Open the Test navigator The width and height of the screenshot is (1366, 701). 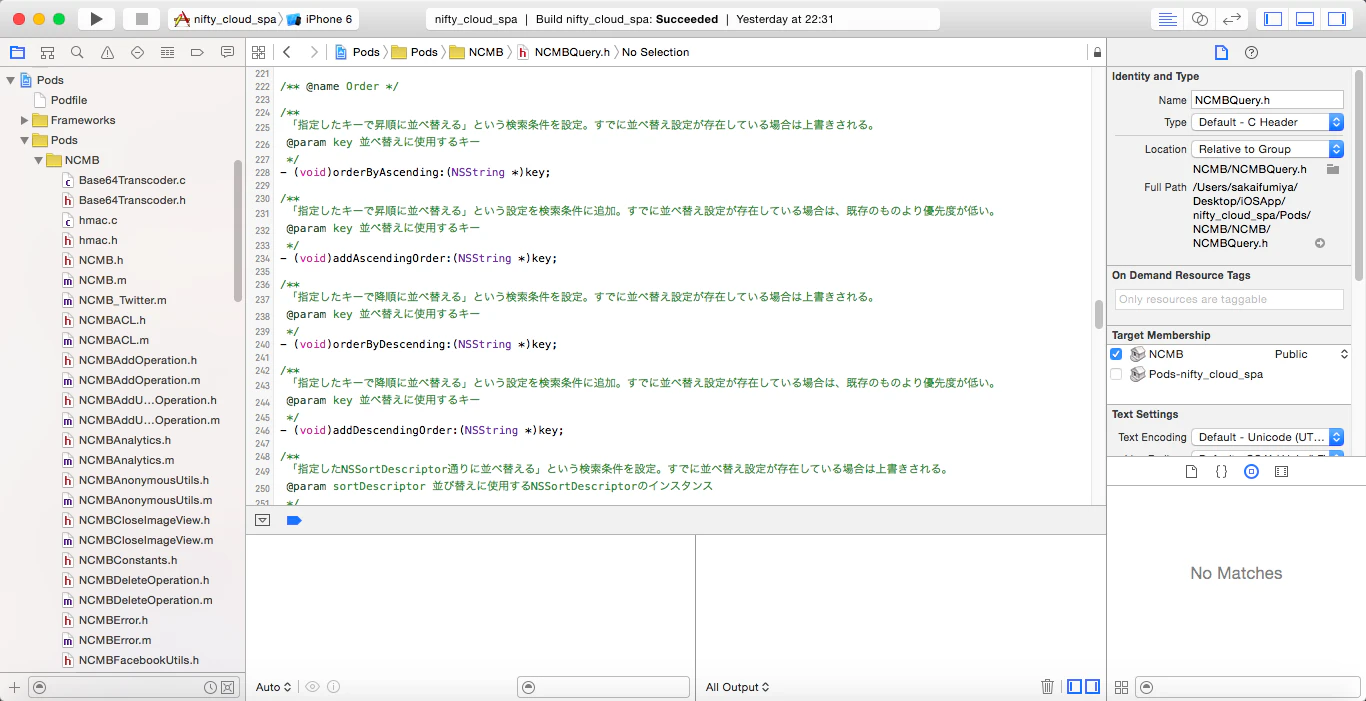pyautogui.click(x=137, y=52)
